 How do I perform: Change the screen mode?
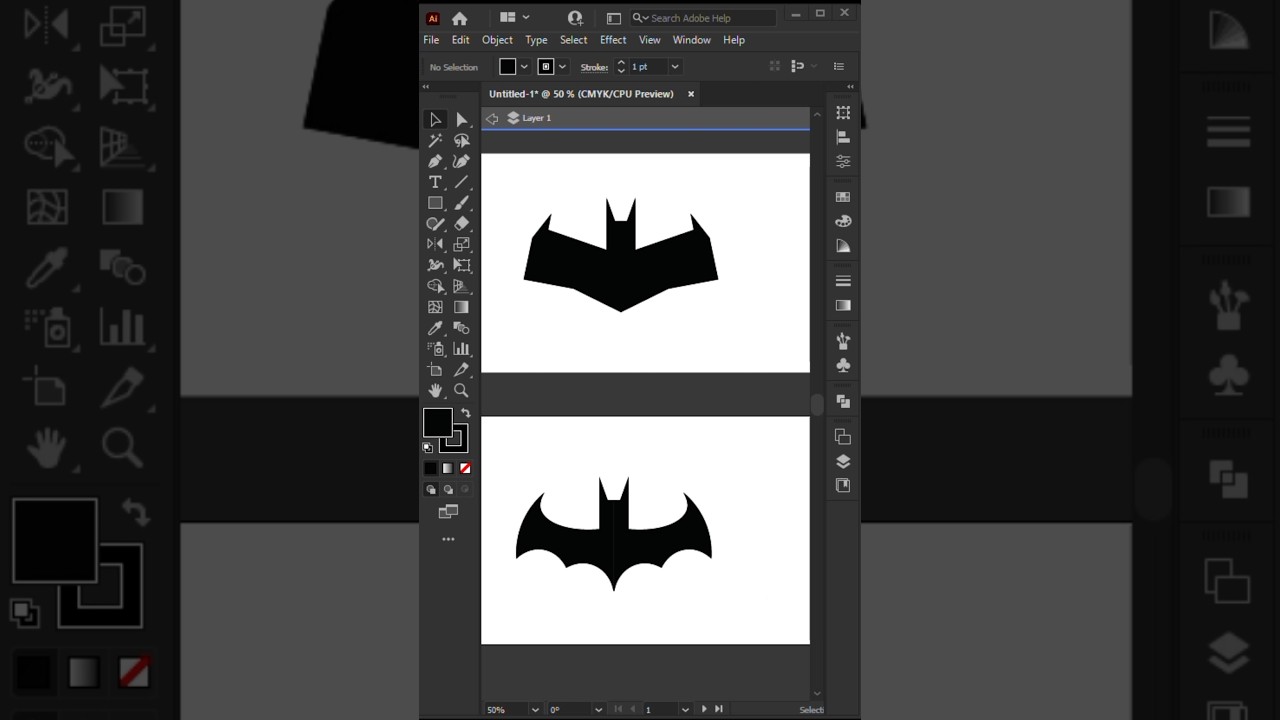[448, 512]
